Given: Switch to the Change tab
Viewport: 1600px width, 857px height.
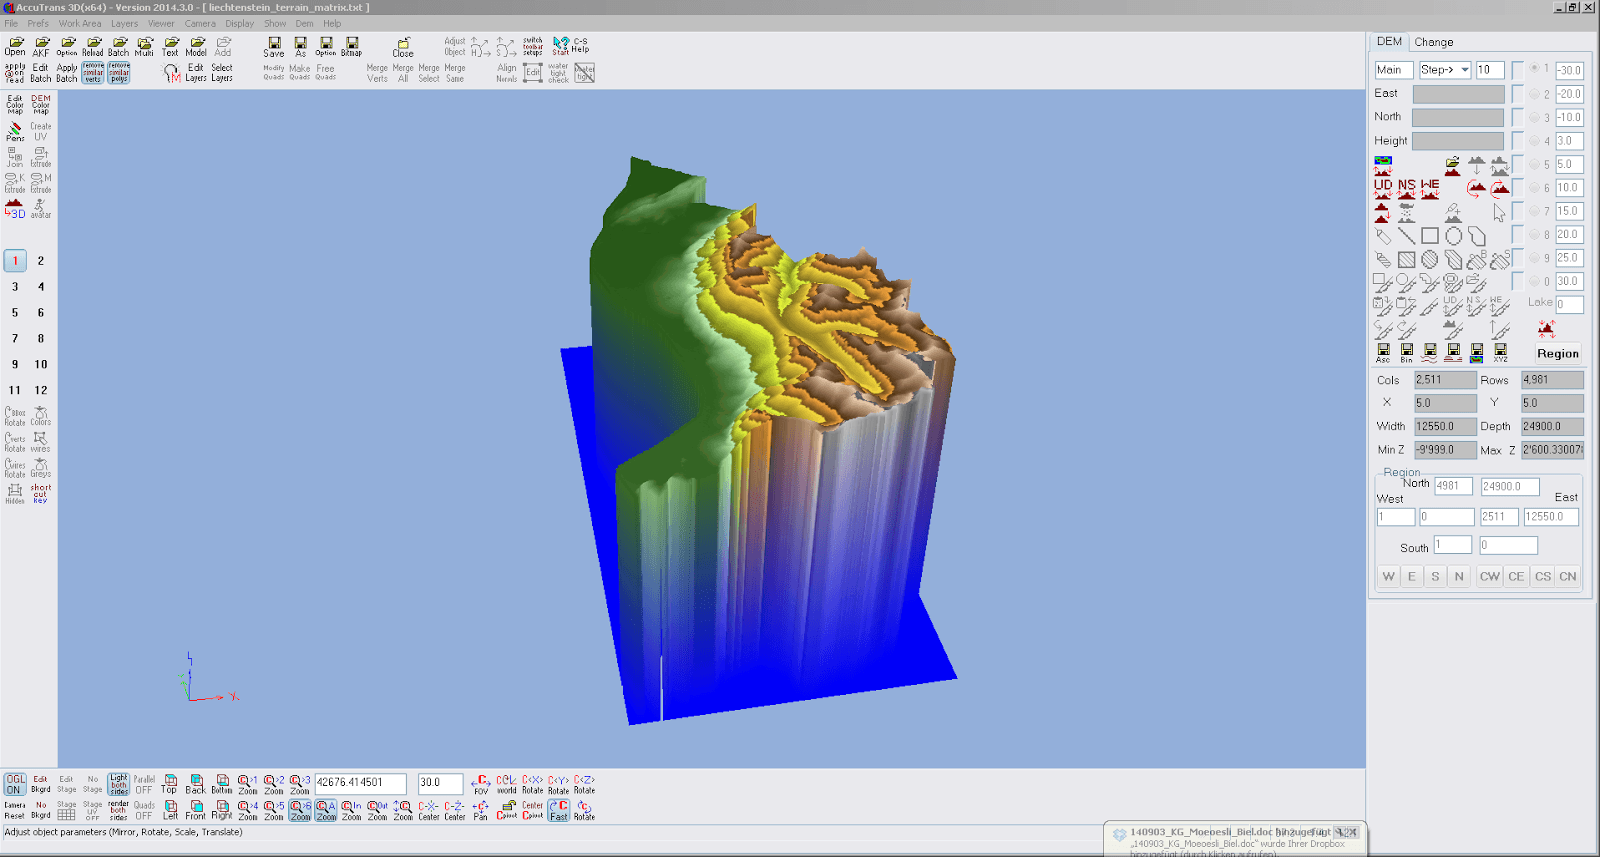Looking at the screenshot, I should pyautogui.click(x=1433, y=42).
